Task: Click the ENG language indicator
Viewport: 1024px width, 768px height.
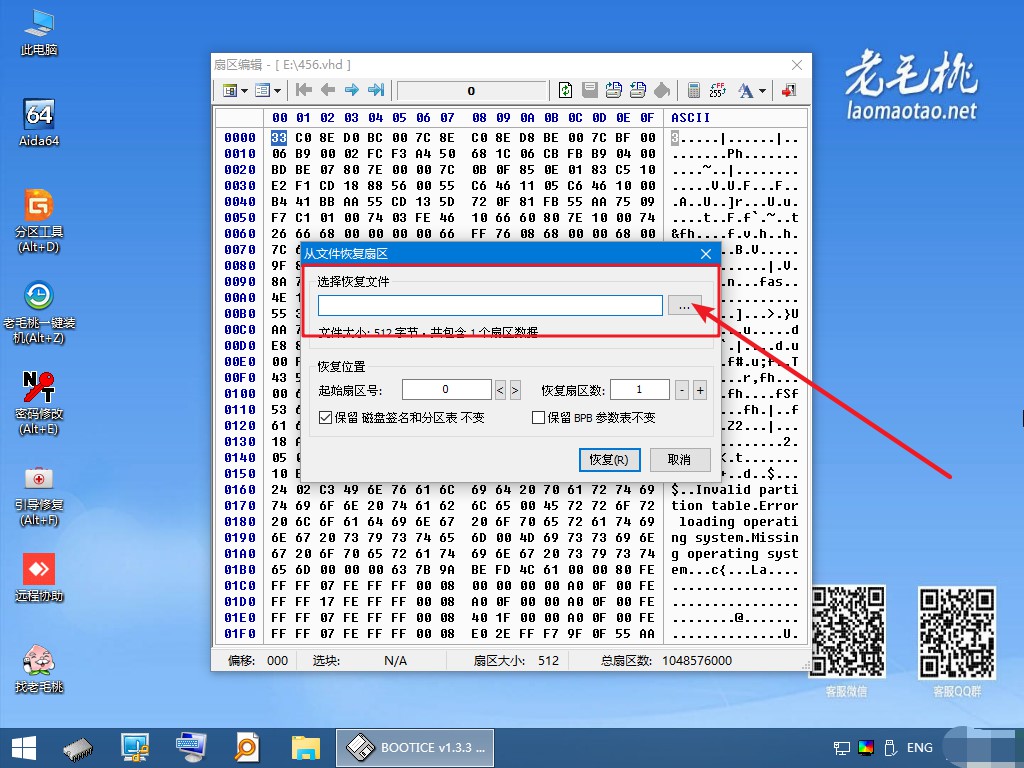Action: click(x=920, y=748)
